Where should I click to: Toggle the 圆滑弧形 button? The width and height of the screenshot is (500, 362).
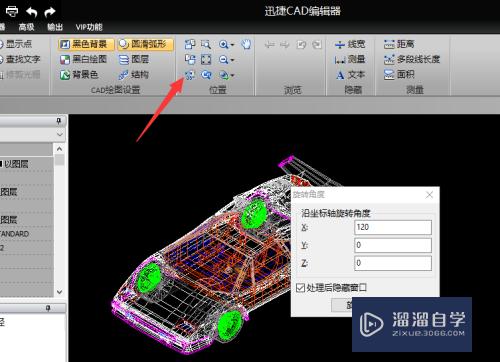click(146, 44)
